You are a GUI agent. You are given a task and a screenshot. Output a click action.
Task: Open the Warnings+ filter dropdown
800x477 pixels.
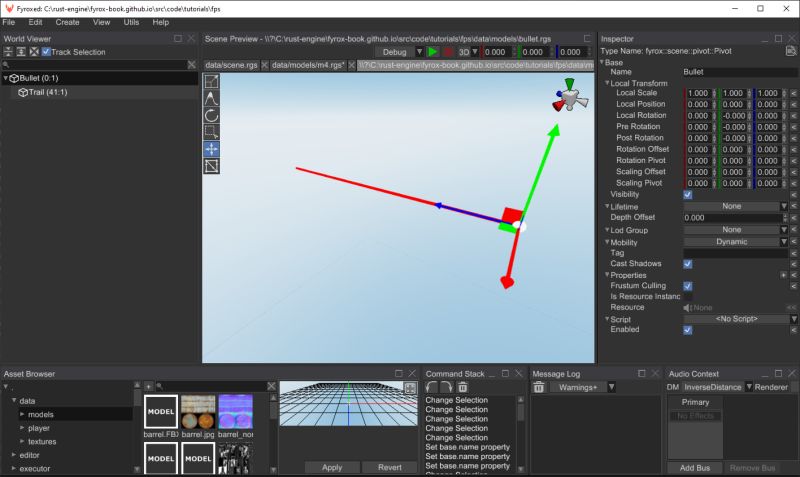point(583,387)
